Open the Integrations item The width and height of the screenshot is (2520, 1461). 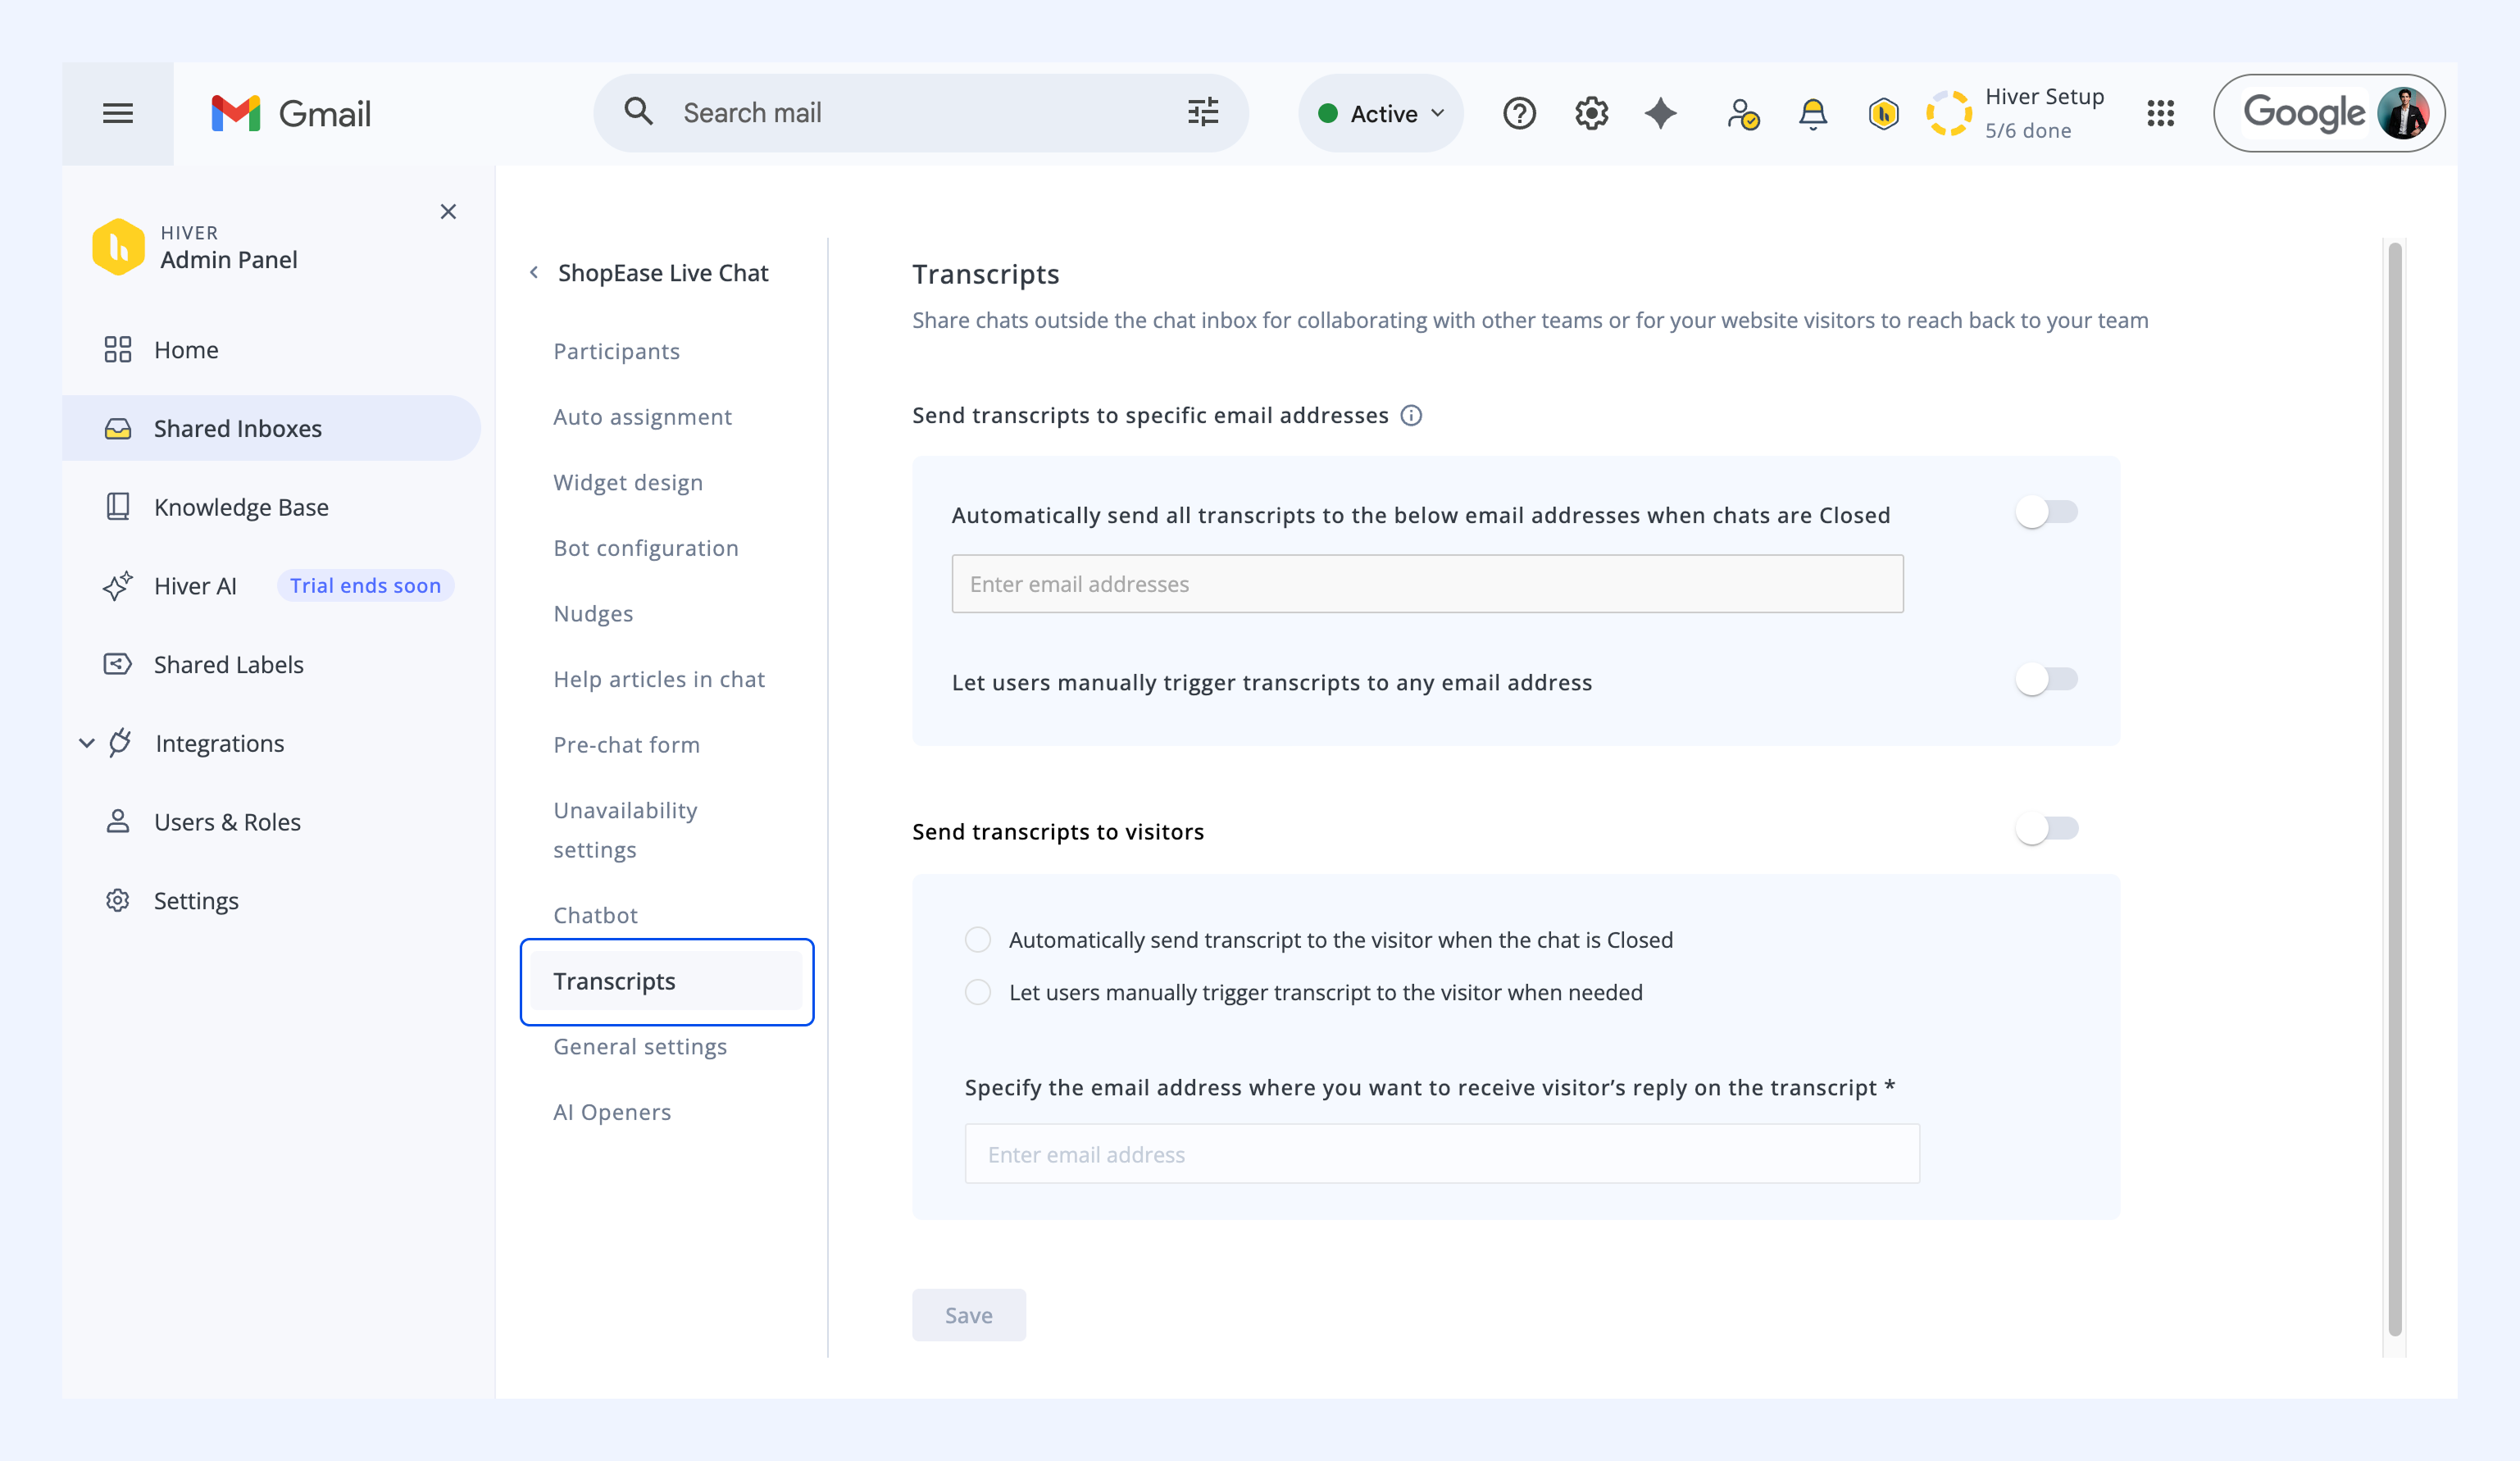click(x=220, y=743)
